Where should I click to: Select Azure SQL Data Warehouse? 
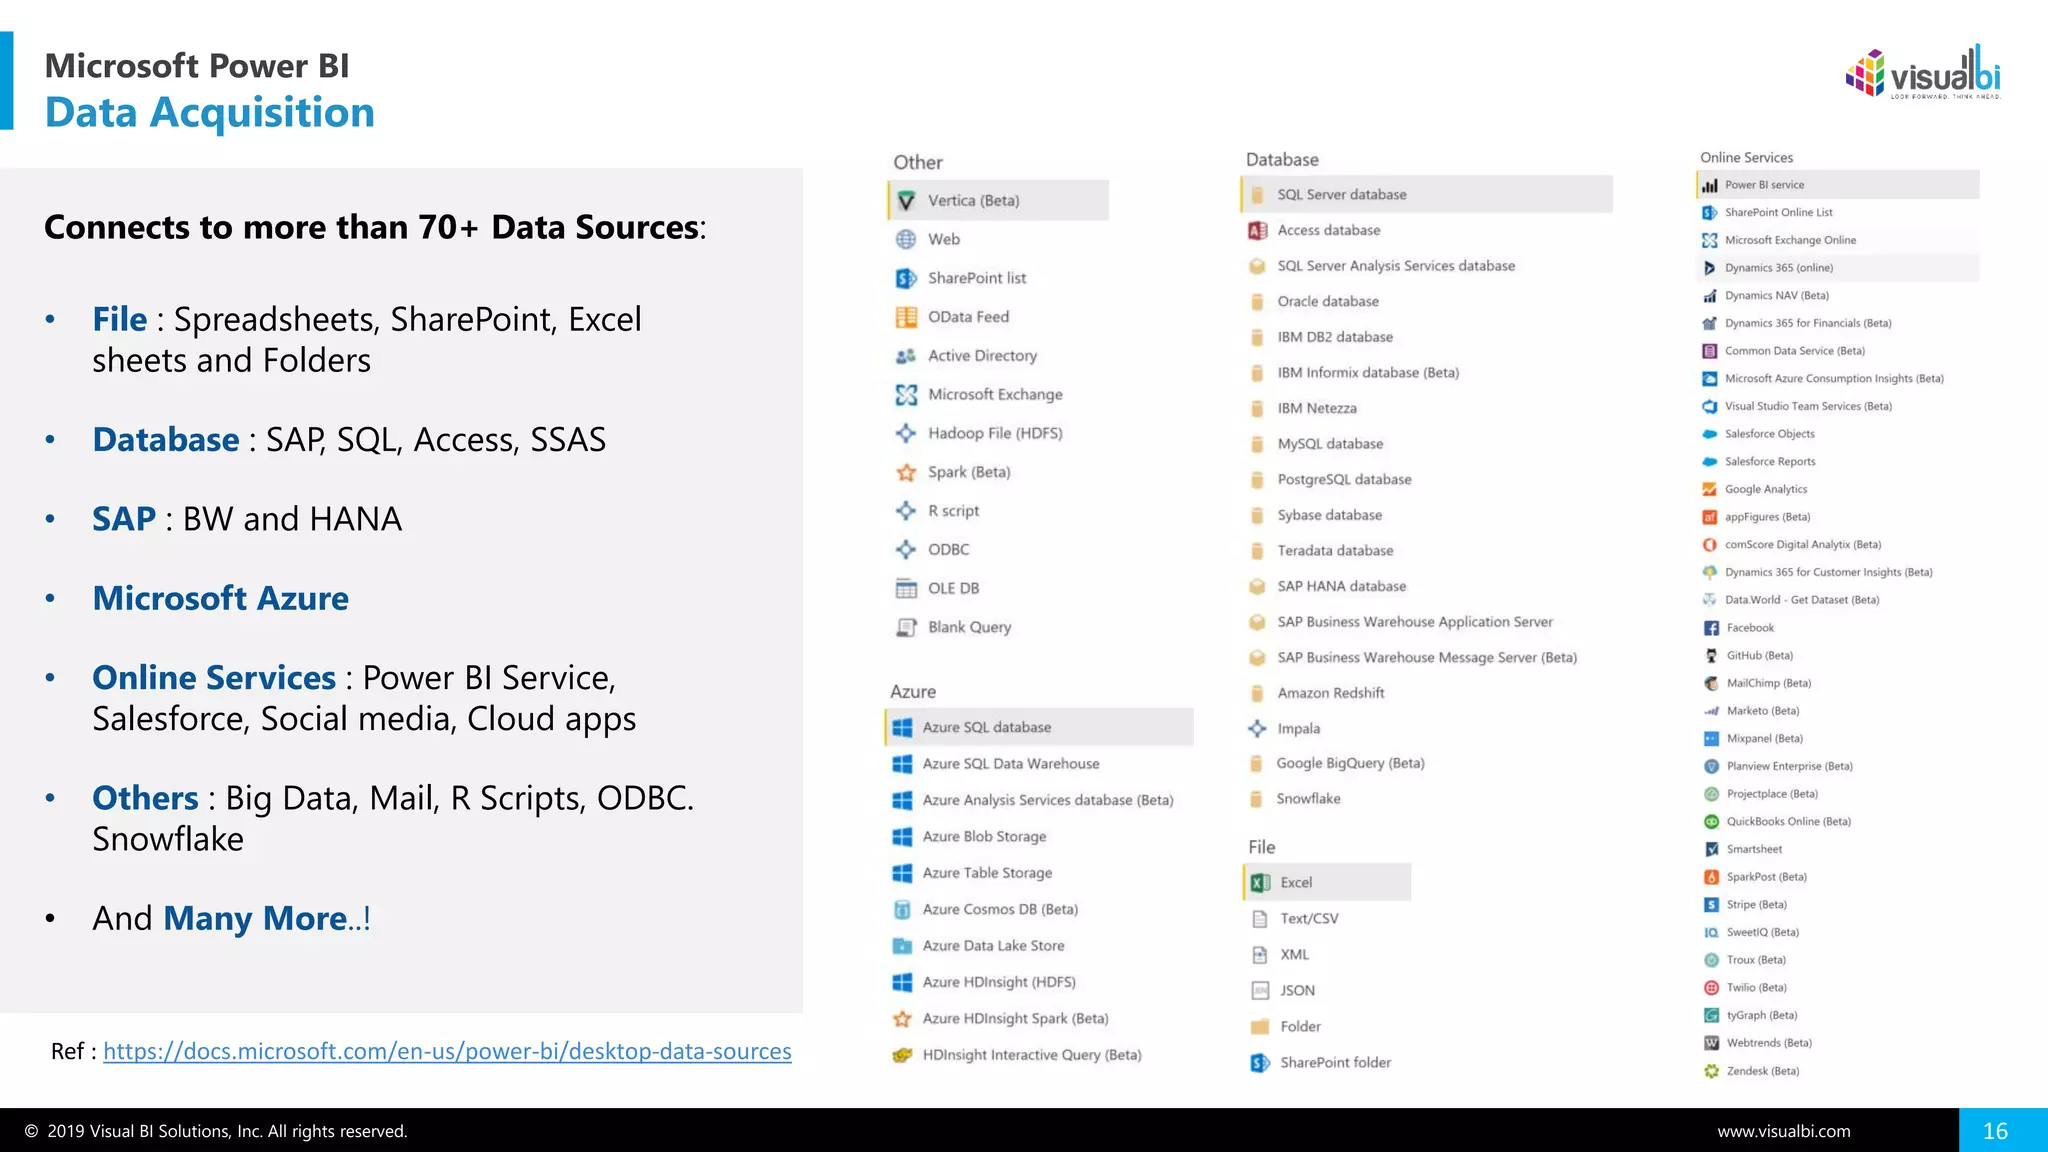tap(996, 764)
